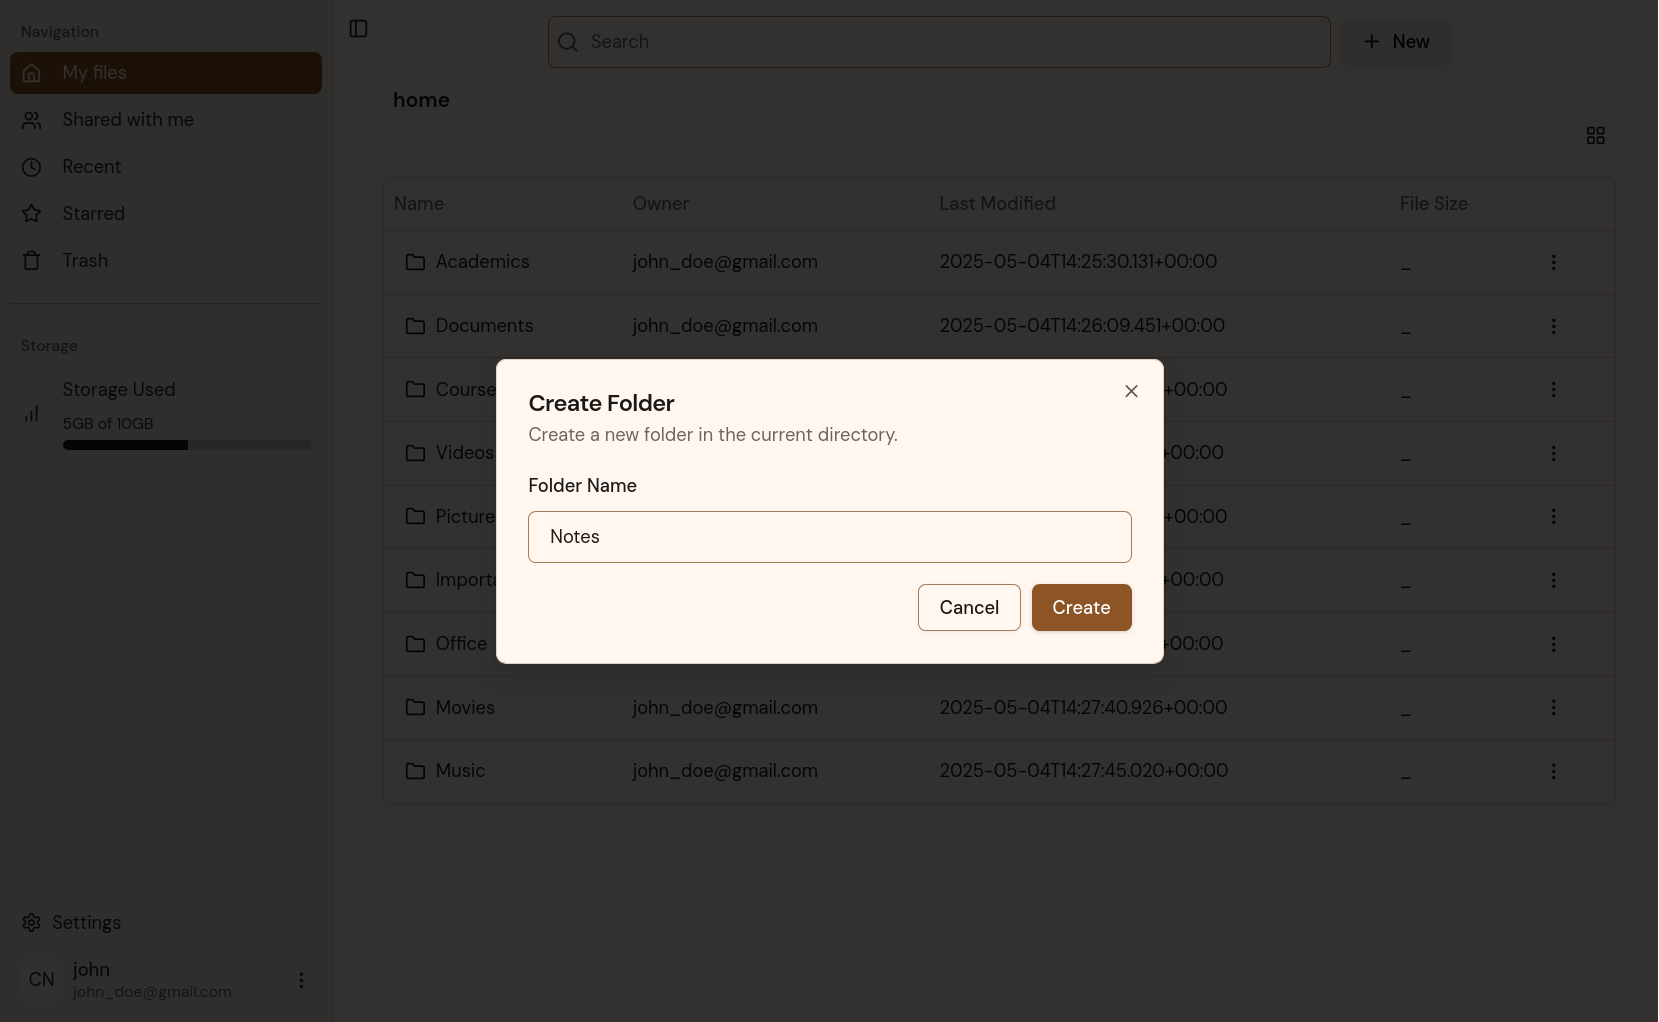Click the star icon beside Starred
This screenshot has height=1022, width=1659.
32,214
